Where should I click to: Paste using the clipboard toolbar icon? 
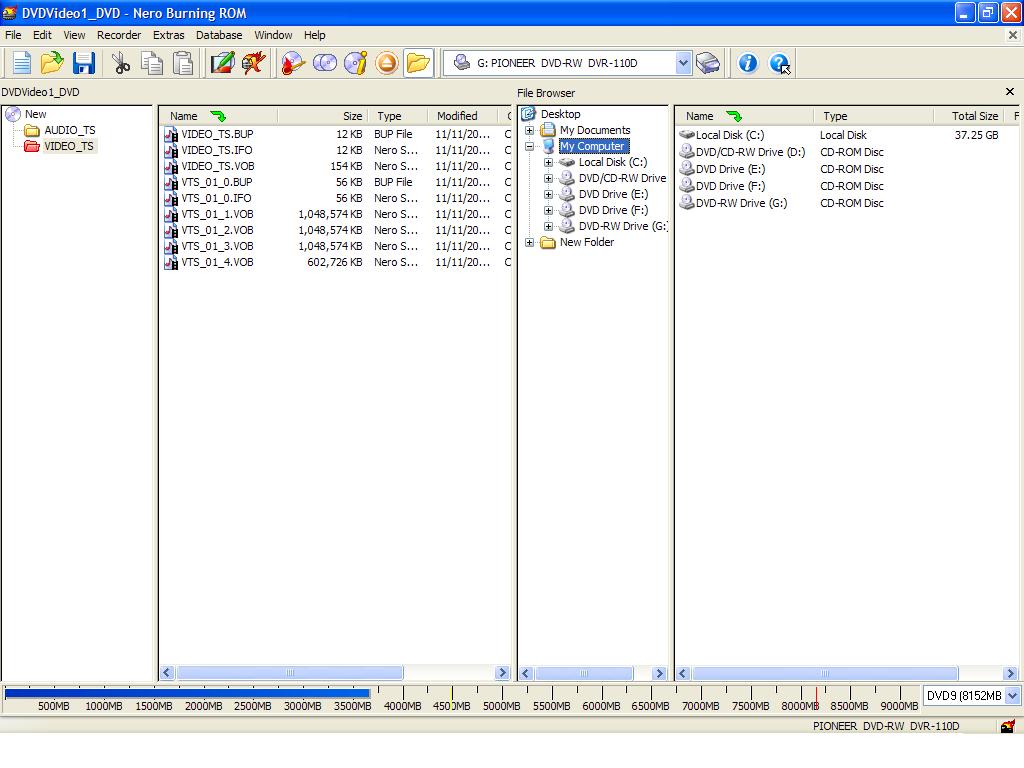(184, 63)
